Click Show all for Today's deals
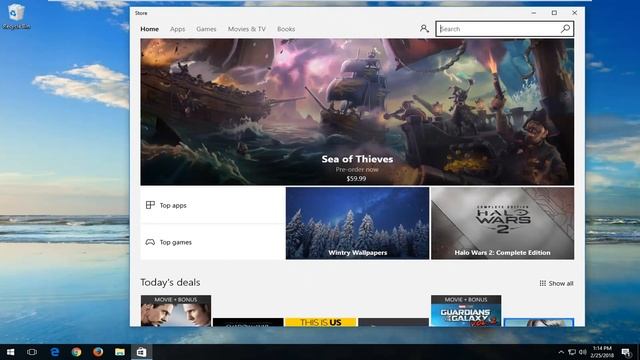The image size is (640, 360). 556,283
